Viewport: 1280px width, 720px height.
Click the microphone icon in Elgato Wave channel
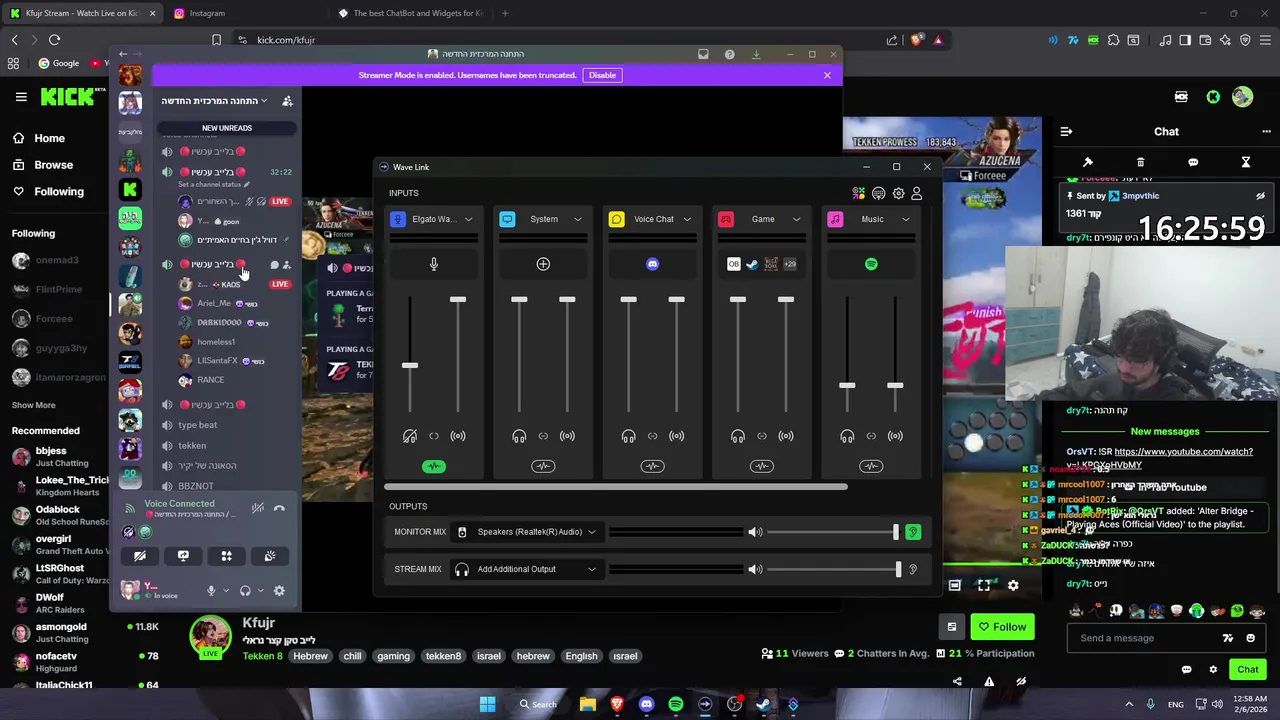tap(434, 264)
